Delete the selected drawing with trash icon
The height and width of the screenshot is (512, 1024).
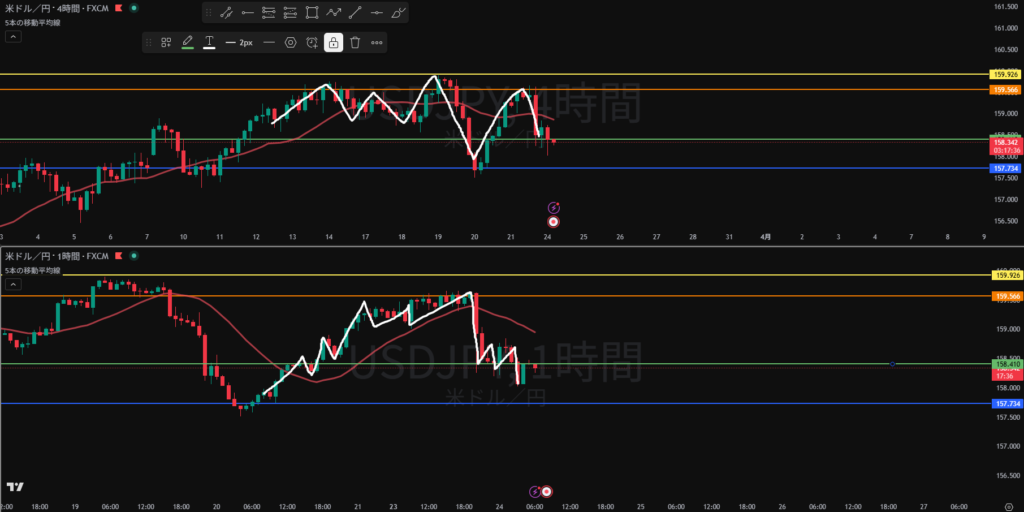pos(355,42)
